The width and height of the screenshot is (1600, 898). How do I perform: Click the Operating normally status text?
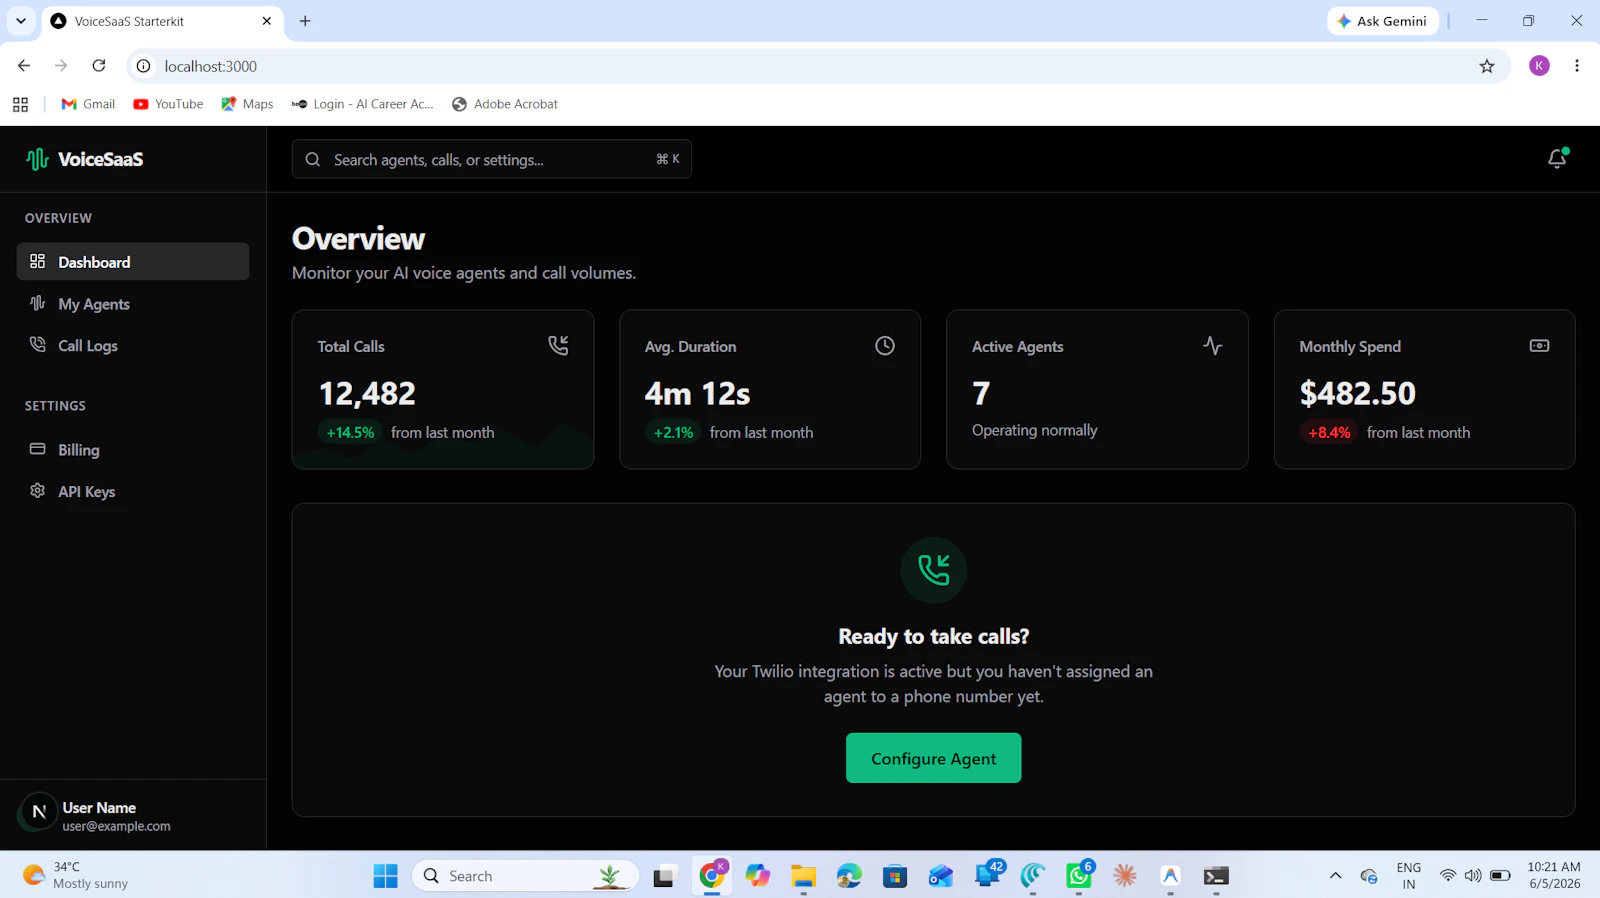coord(1034,430)
